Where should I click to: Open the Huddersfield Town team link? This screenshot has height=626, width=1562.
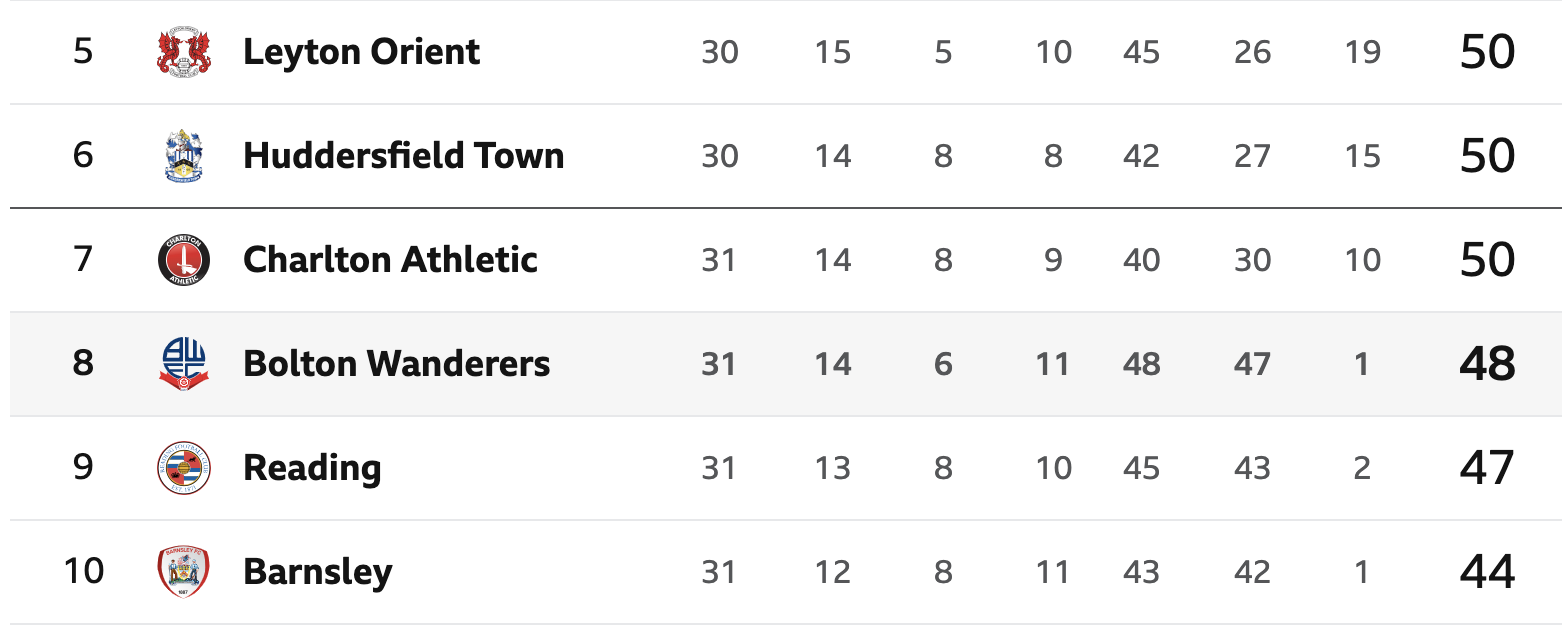point(404,156)
